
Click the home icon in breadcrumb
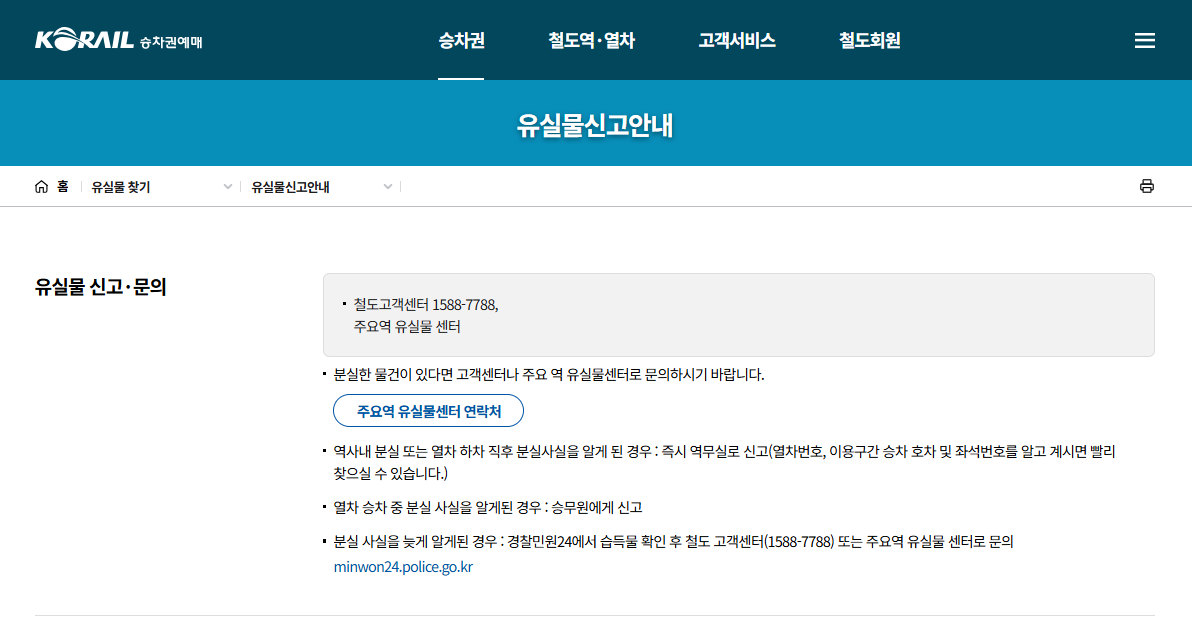(x=41, y=187)
